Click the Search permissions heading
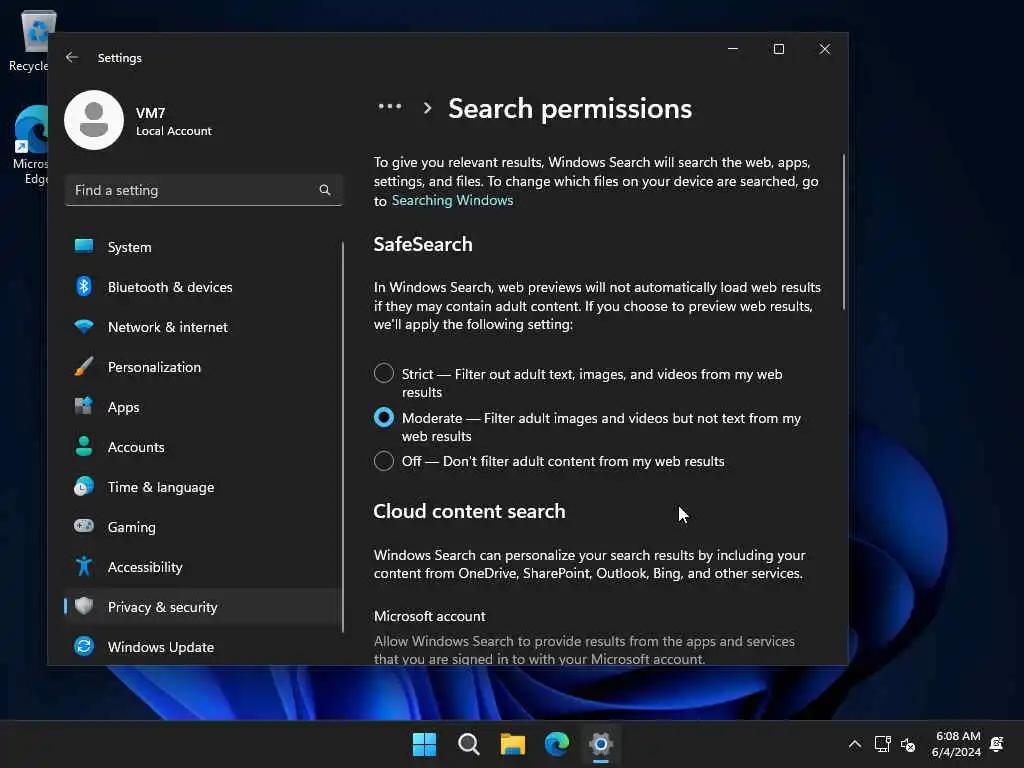 [x=569, y=108]
